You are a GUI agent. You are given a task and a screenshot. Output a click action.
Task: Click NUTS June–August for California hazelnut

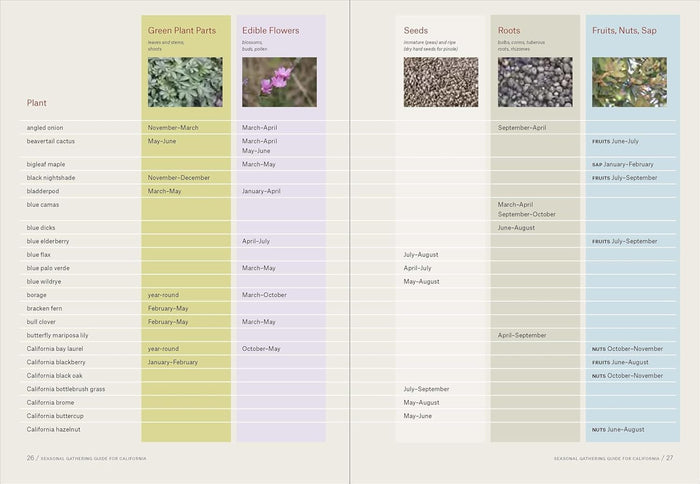click(618, 430)
